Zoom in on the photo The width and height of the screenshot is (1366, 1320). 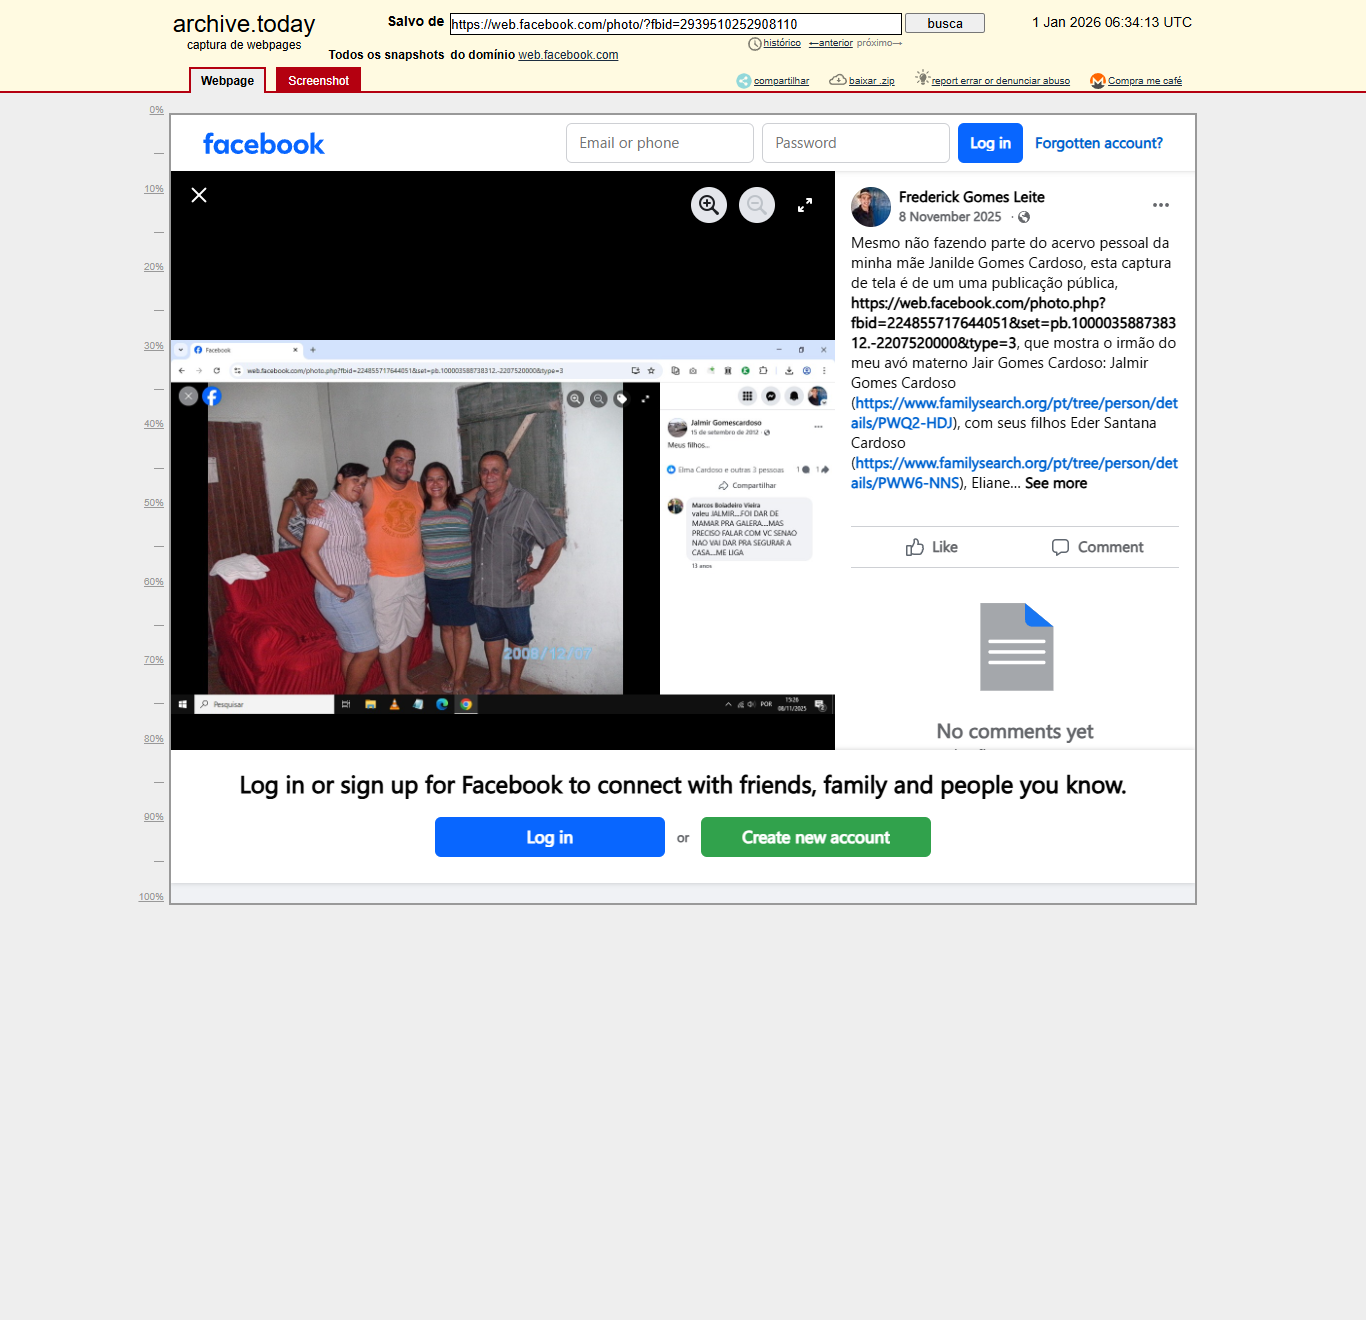709,205
